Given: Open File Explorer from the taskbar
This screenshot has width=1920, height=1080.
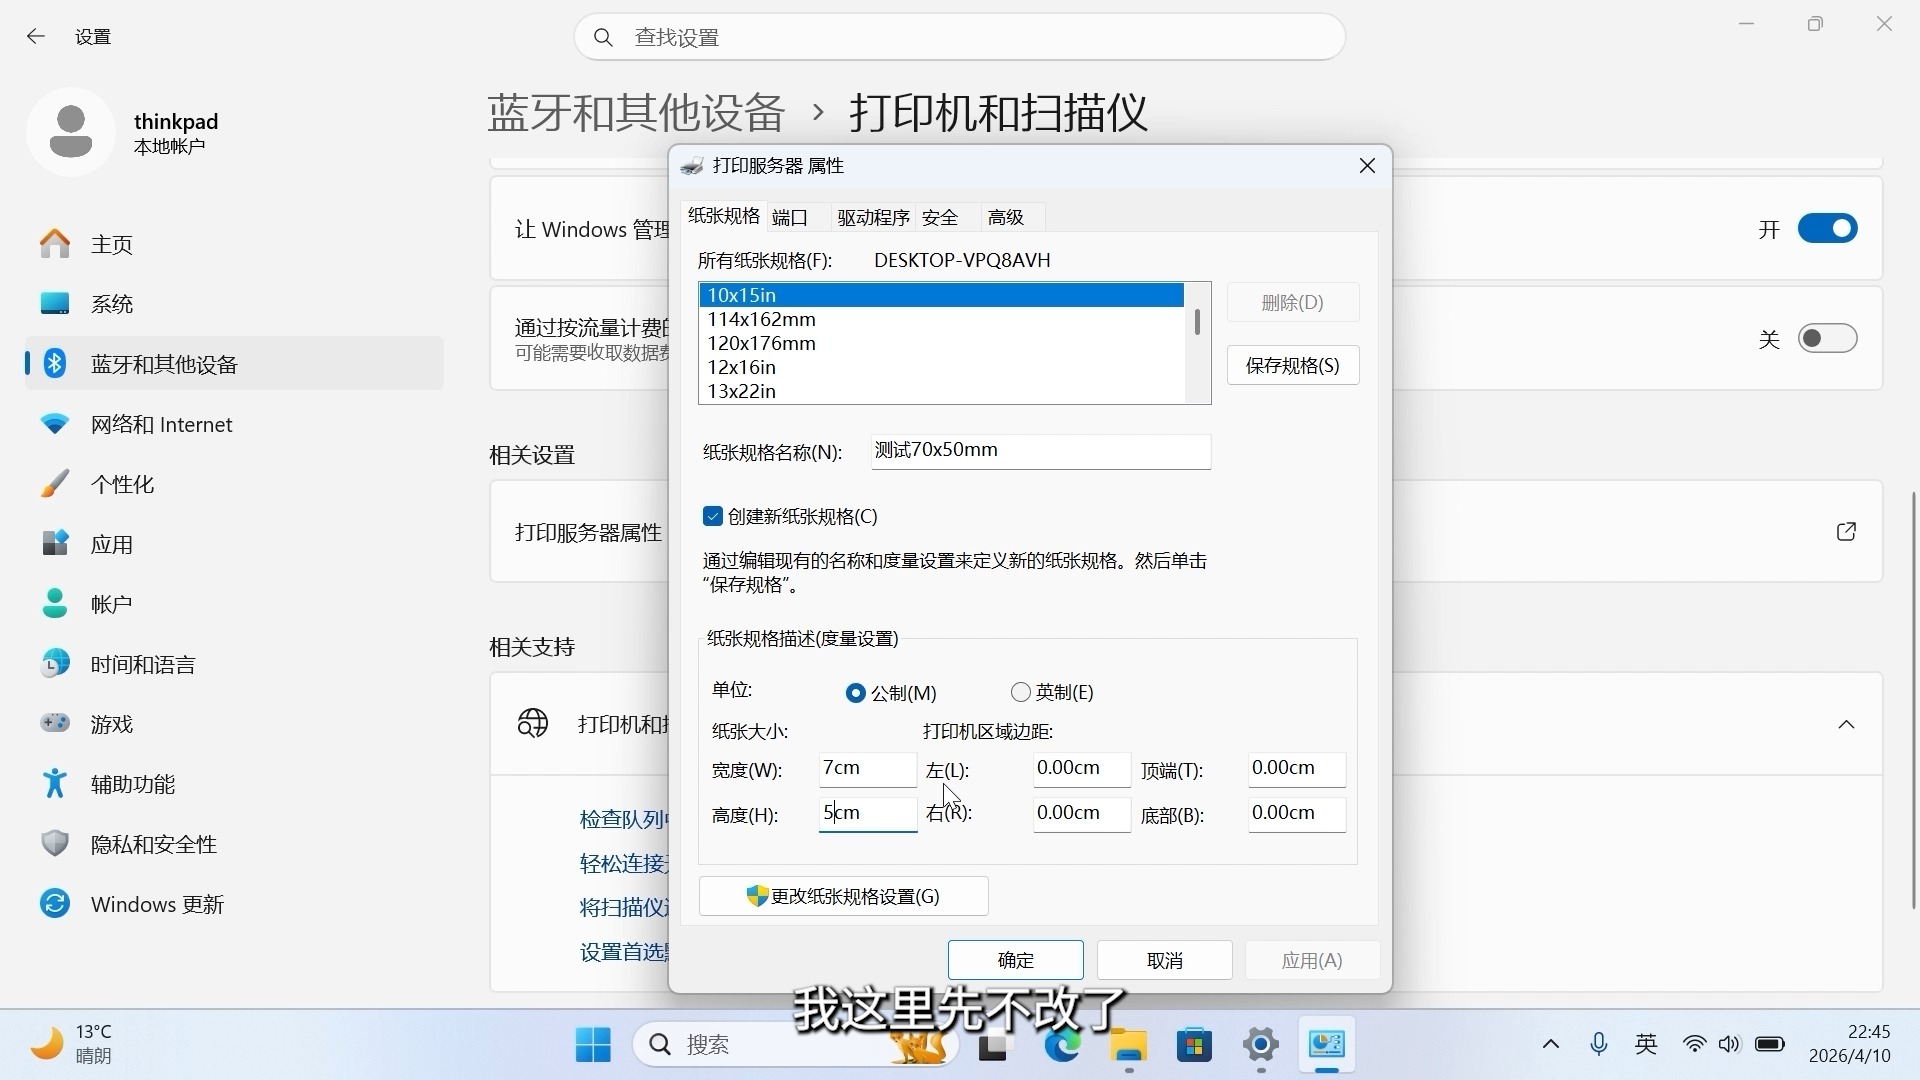Looking at the screenshot, I should tap(1129, 1045).
